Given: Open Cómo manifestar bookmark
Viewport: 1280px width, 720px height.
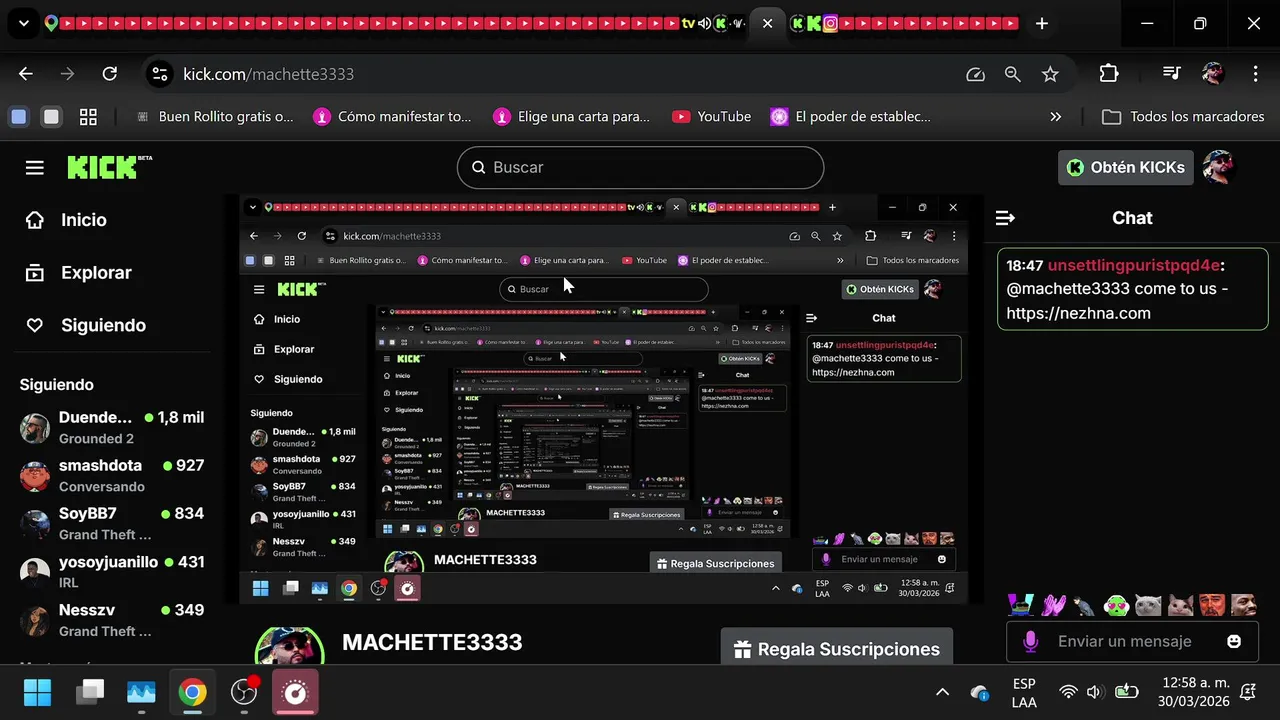Looking at the screenshot, I should pos(392,117).
